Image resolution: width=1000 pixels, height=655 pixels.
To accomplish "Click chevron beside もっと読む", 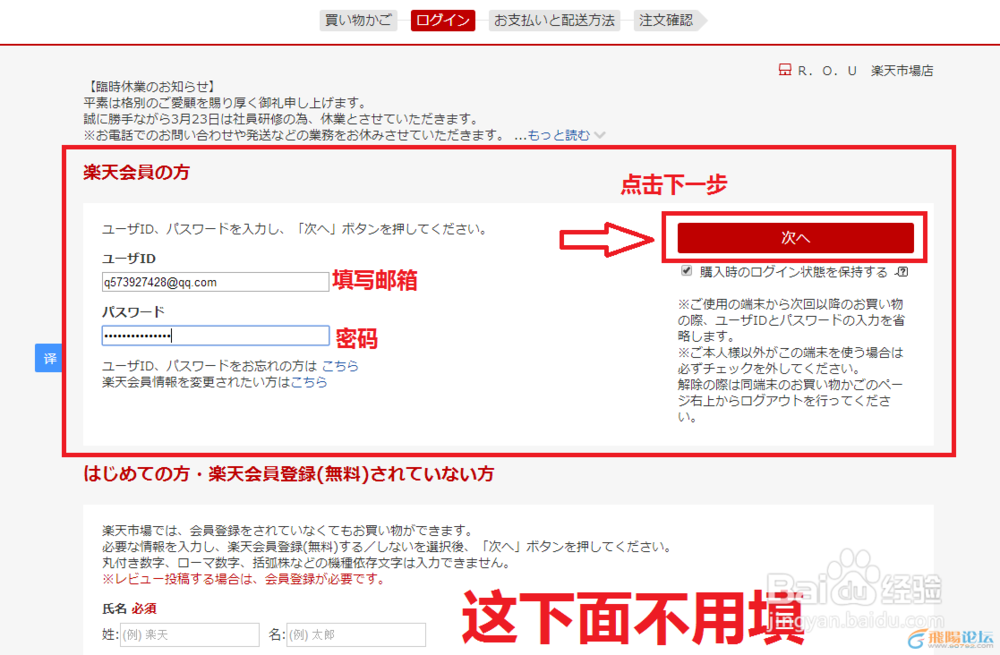I will point(599,135).
